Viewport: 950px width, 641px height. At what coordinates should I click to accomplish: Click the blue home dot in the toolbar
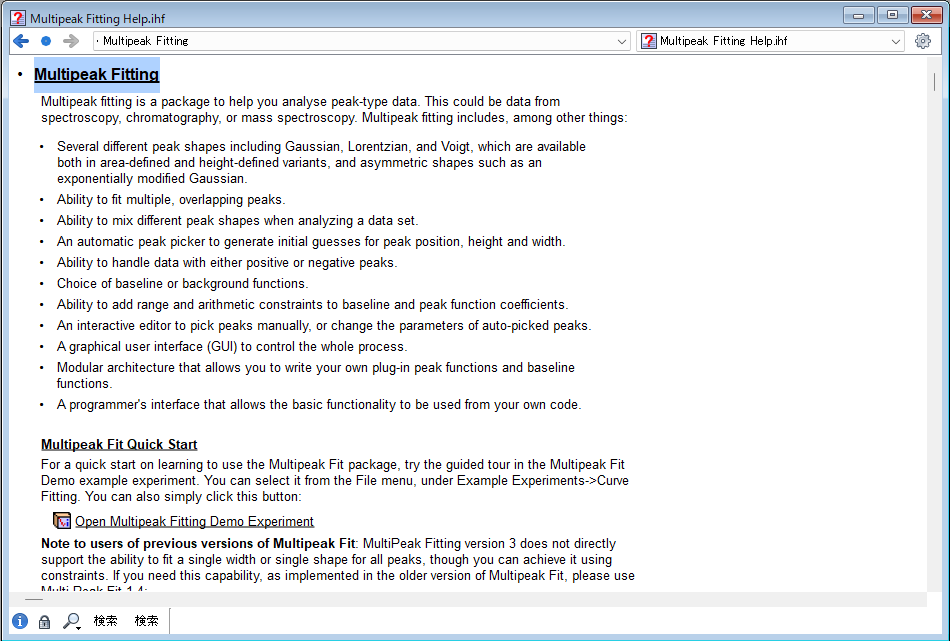(x=46, y=41)
